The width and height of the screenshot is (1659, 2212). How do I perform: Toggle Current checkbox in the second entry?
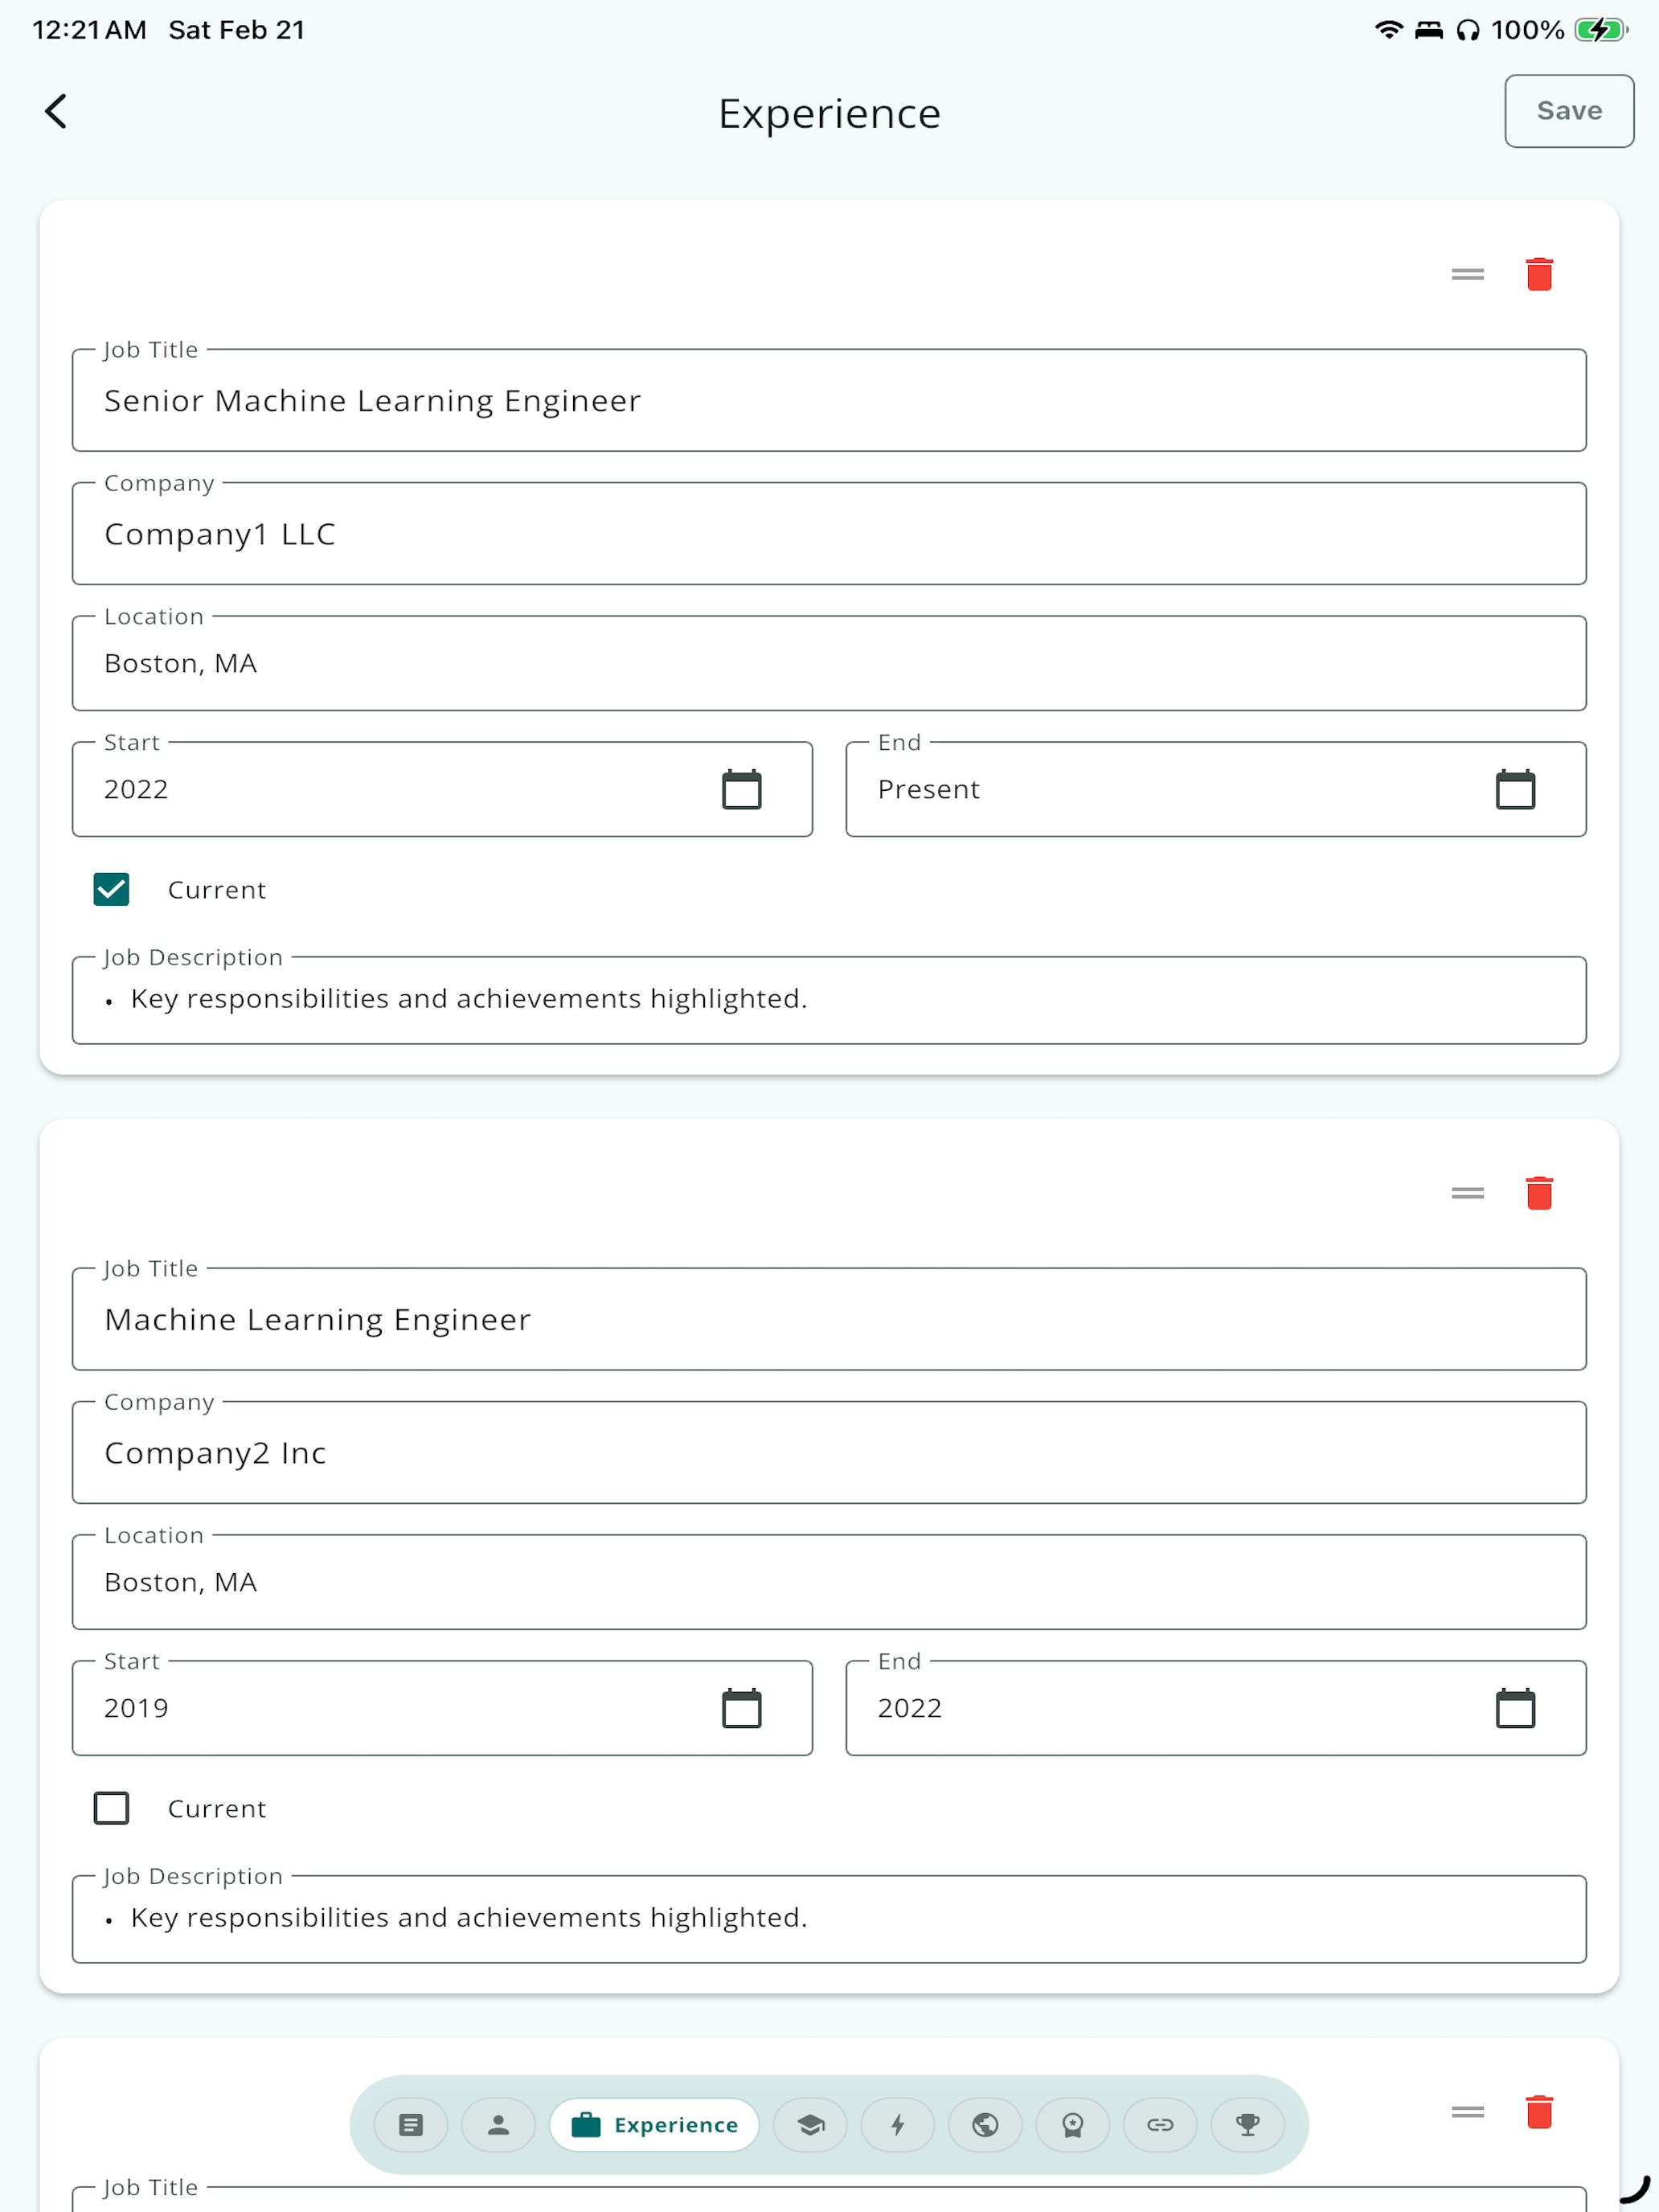[x=111, y=1807]
